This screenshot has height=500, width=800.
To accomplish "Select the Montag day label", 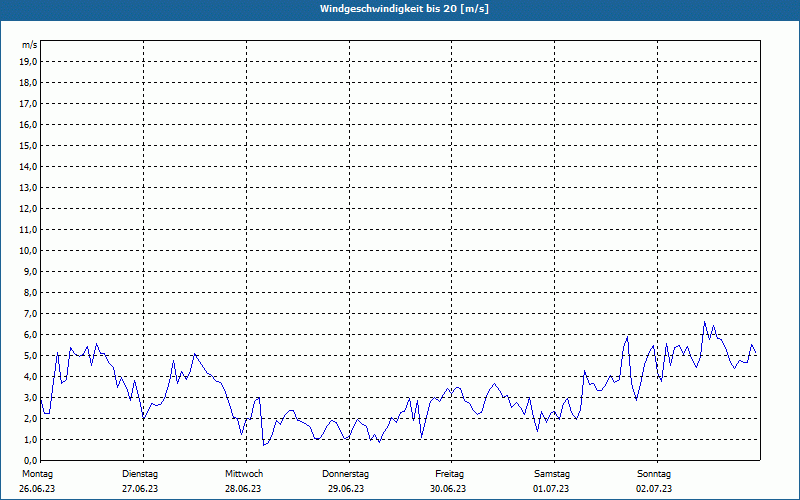I will [x=36, y=473].
